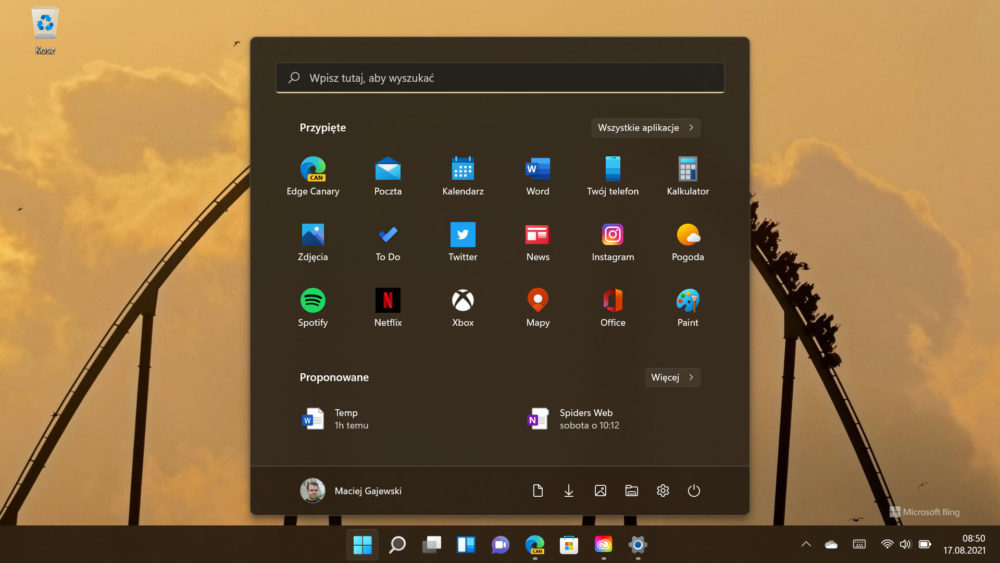This screenshot has height=563, width=1000.
Task: Launch the Office app
Action: [x=612, y=307]
